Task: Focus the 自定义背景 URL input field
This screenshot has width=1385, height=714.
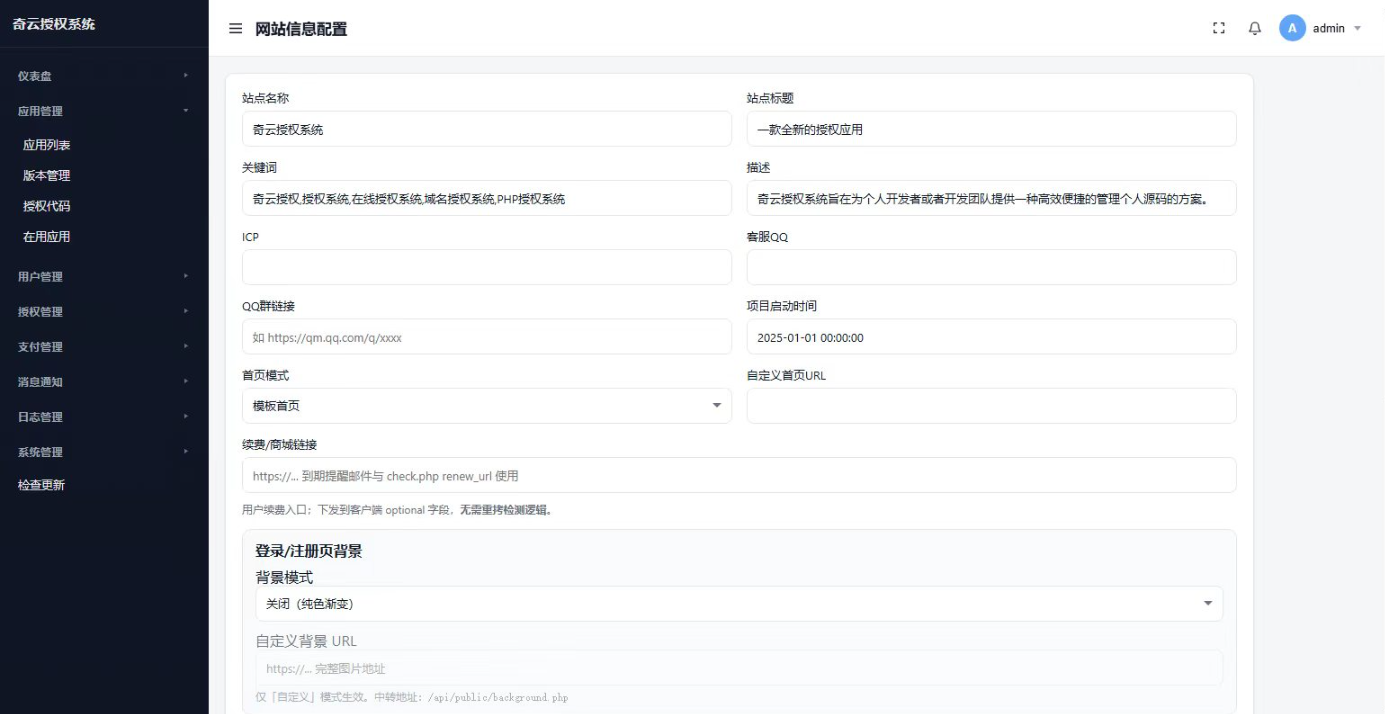Action: pos(739,668)
